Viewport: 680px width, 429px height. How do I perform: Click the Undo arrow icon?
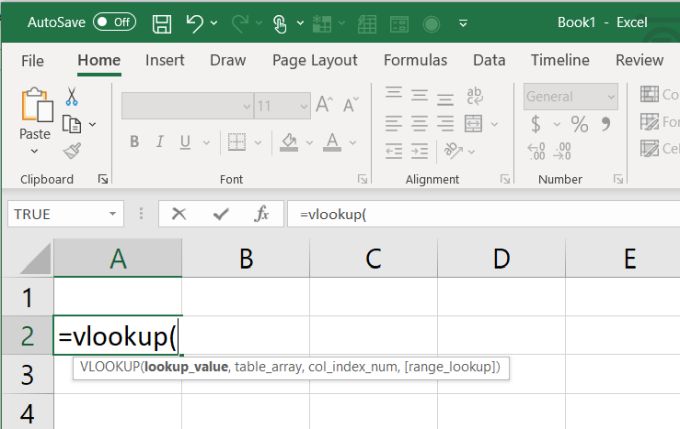[x=196, y=21]
